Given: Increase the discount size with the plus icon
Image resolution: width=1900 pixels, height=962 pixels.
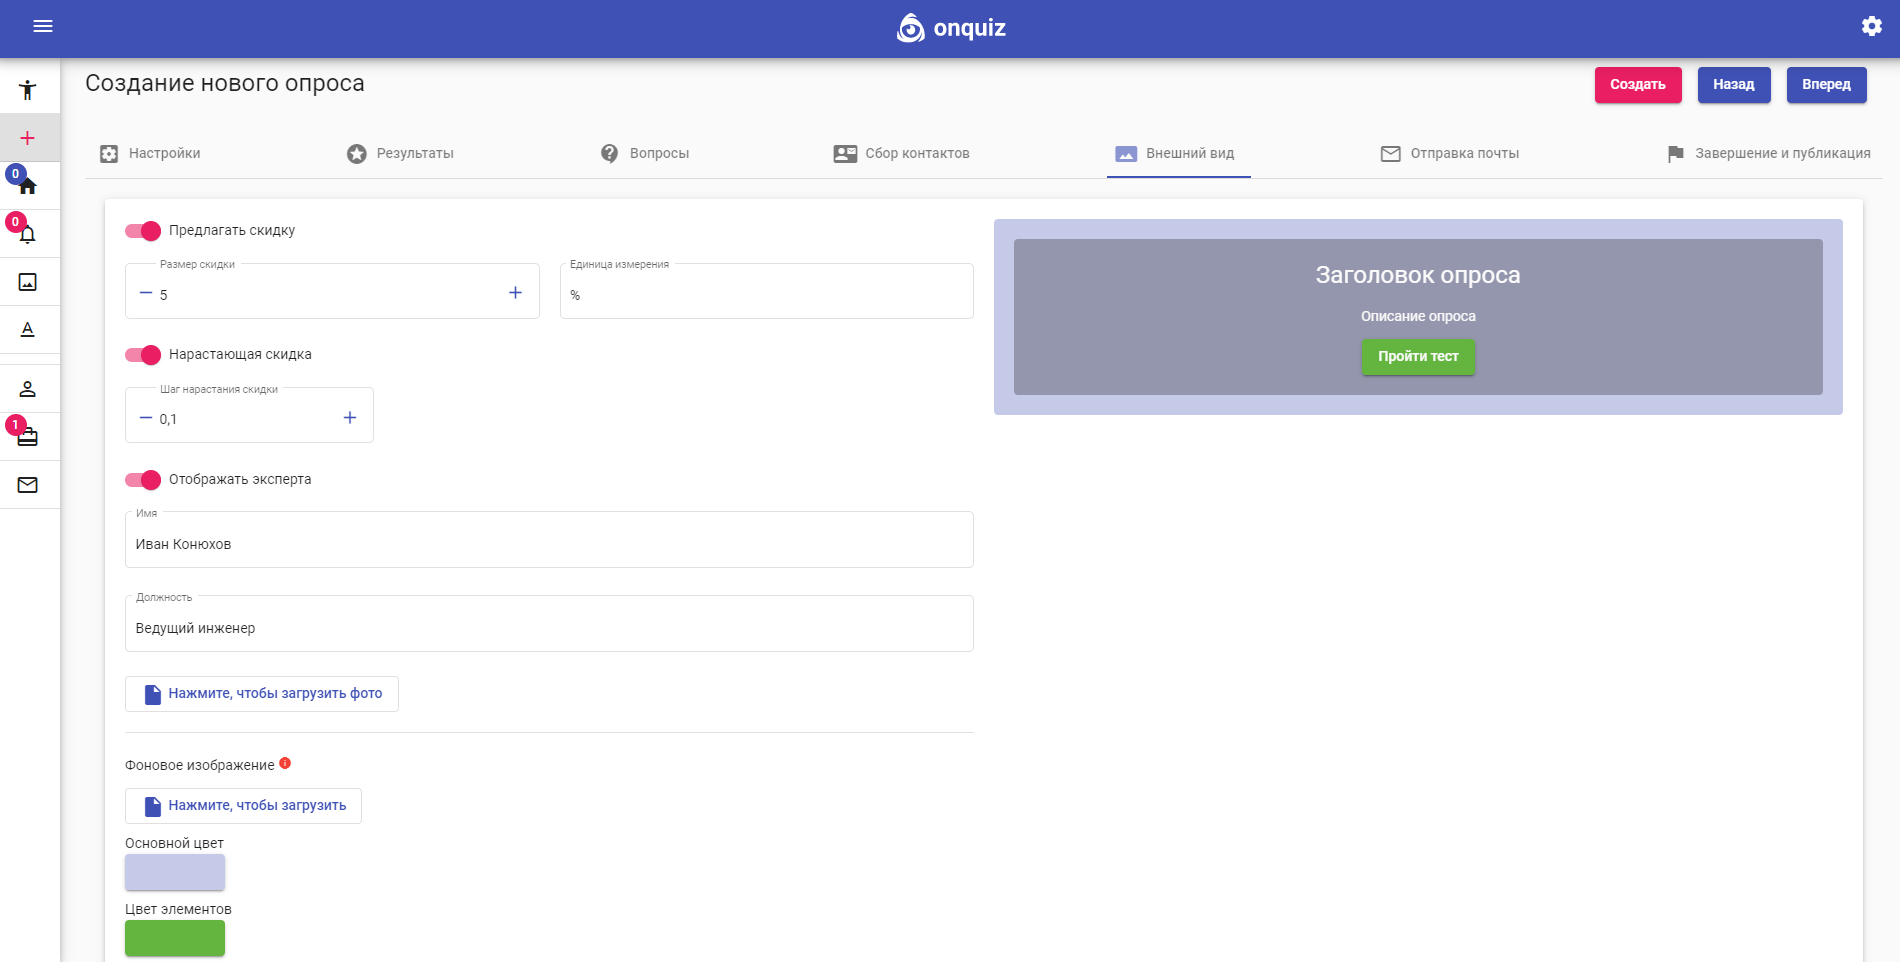Looking at the screenshot, I should click(x=515, y=293).
